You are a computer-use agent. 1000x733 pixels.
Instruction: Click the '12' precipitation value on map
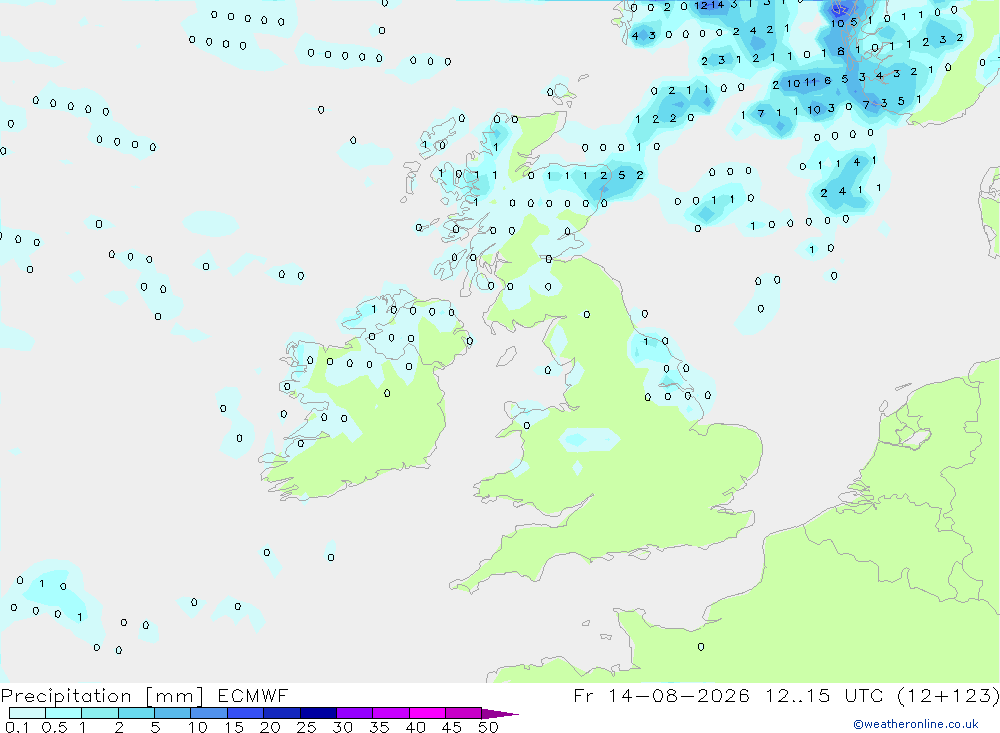[701, 6]
